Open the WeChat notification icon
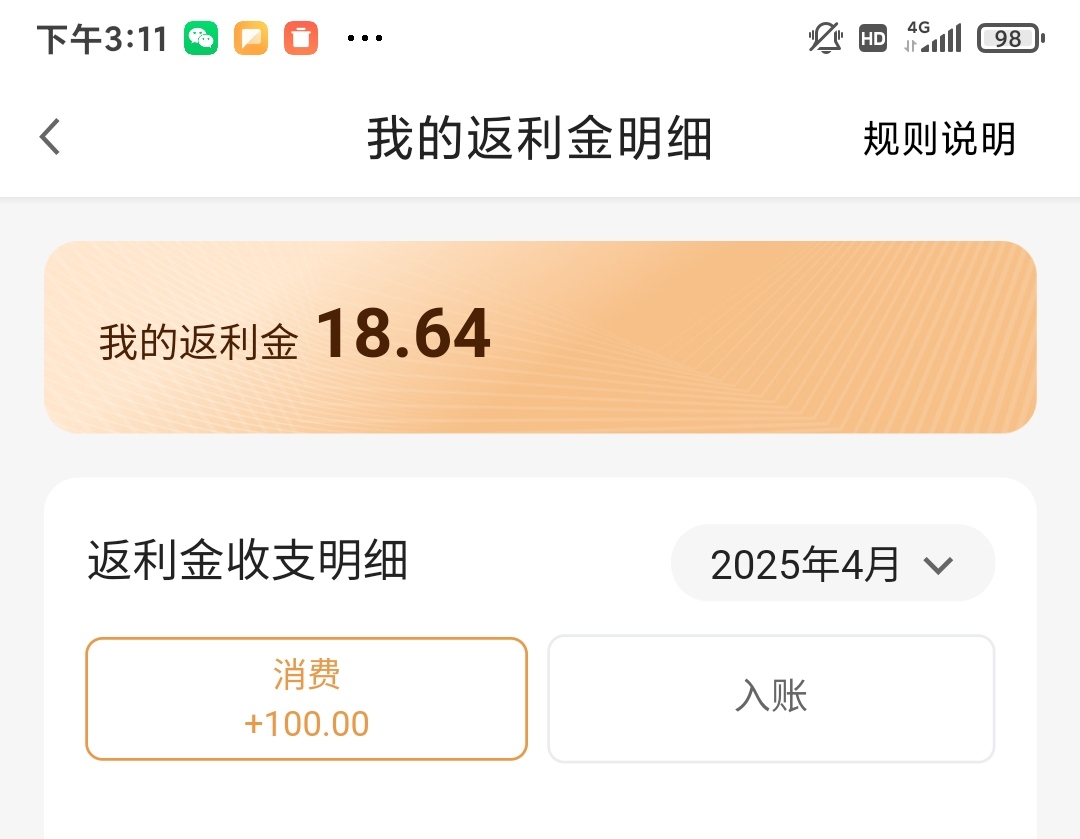Viewport: 1080px width, 839px height. click(x=201, y=38)
